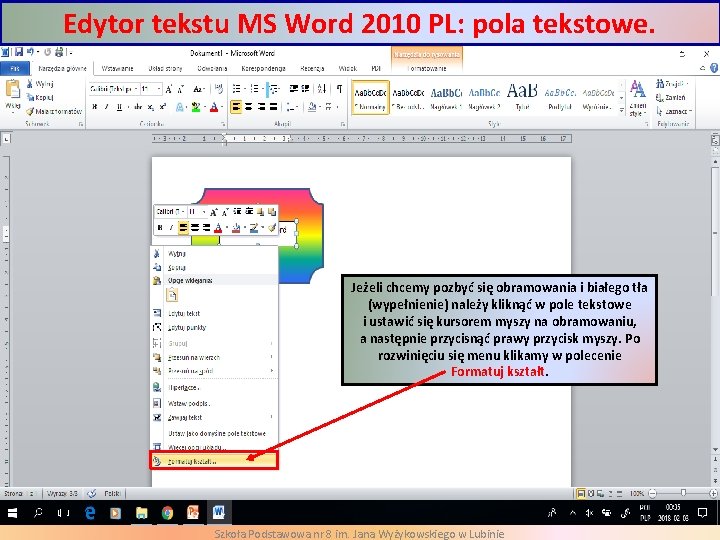Expand the styles gallery more arrow
The height and width of the screenshot is (540, 720).
coord(621,110)
